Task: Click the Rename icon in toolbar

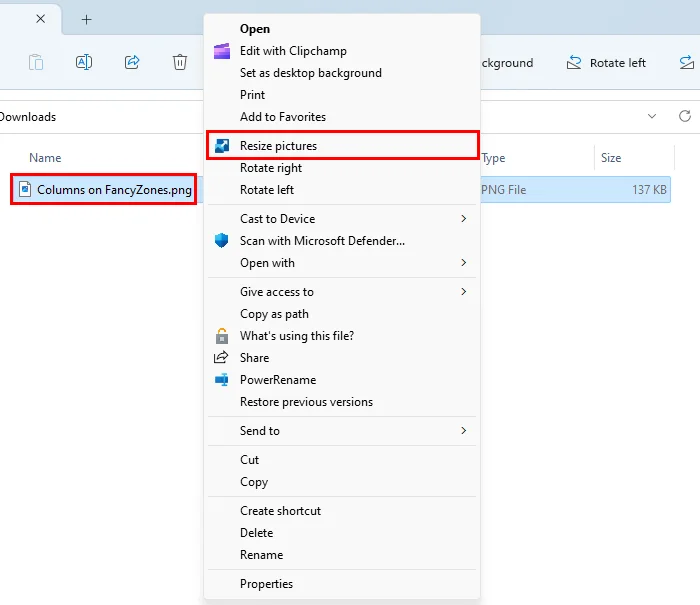Action: [84, 62]
